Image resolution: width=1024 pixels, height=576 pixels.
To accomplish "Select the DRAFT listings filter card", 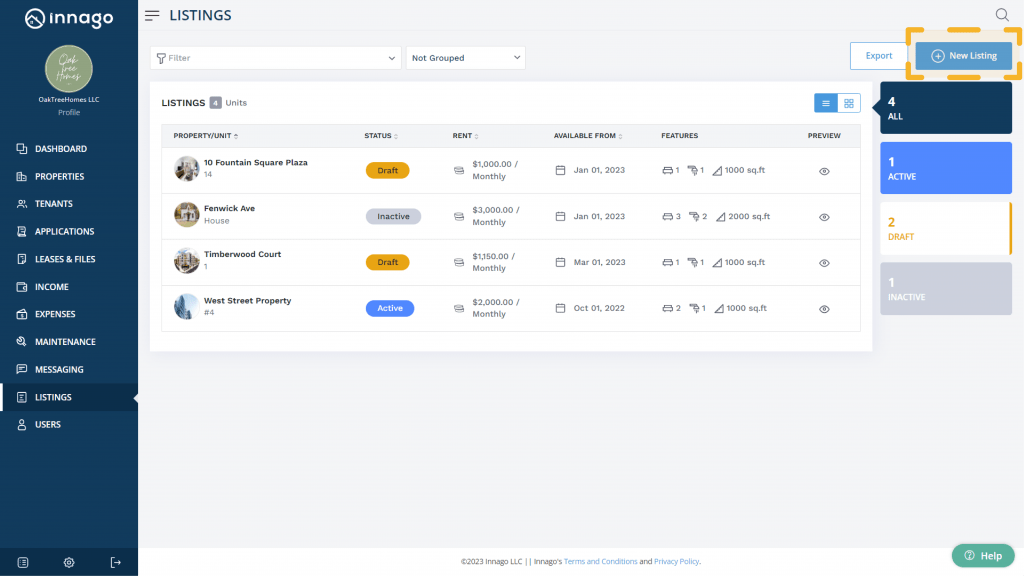I will pos(945,228).
